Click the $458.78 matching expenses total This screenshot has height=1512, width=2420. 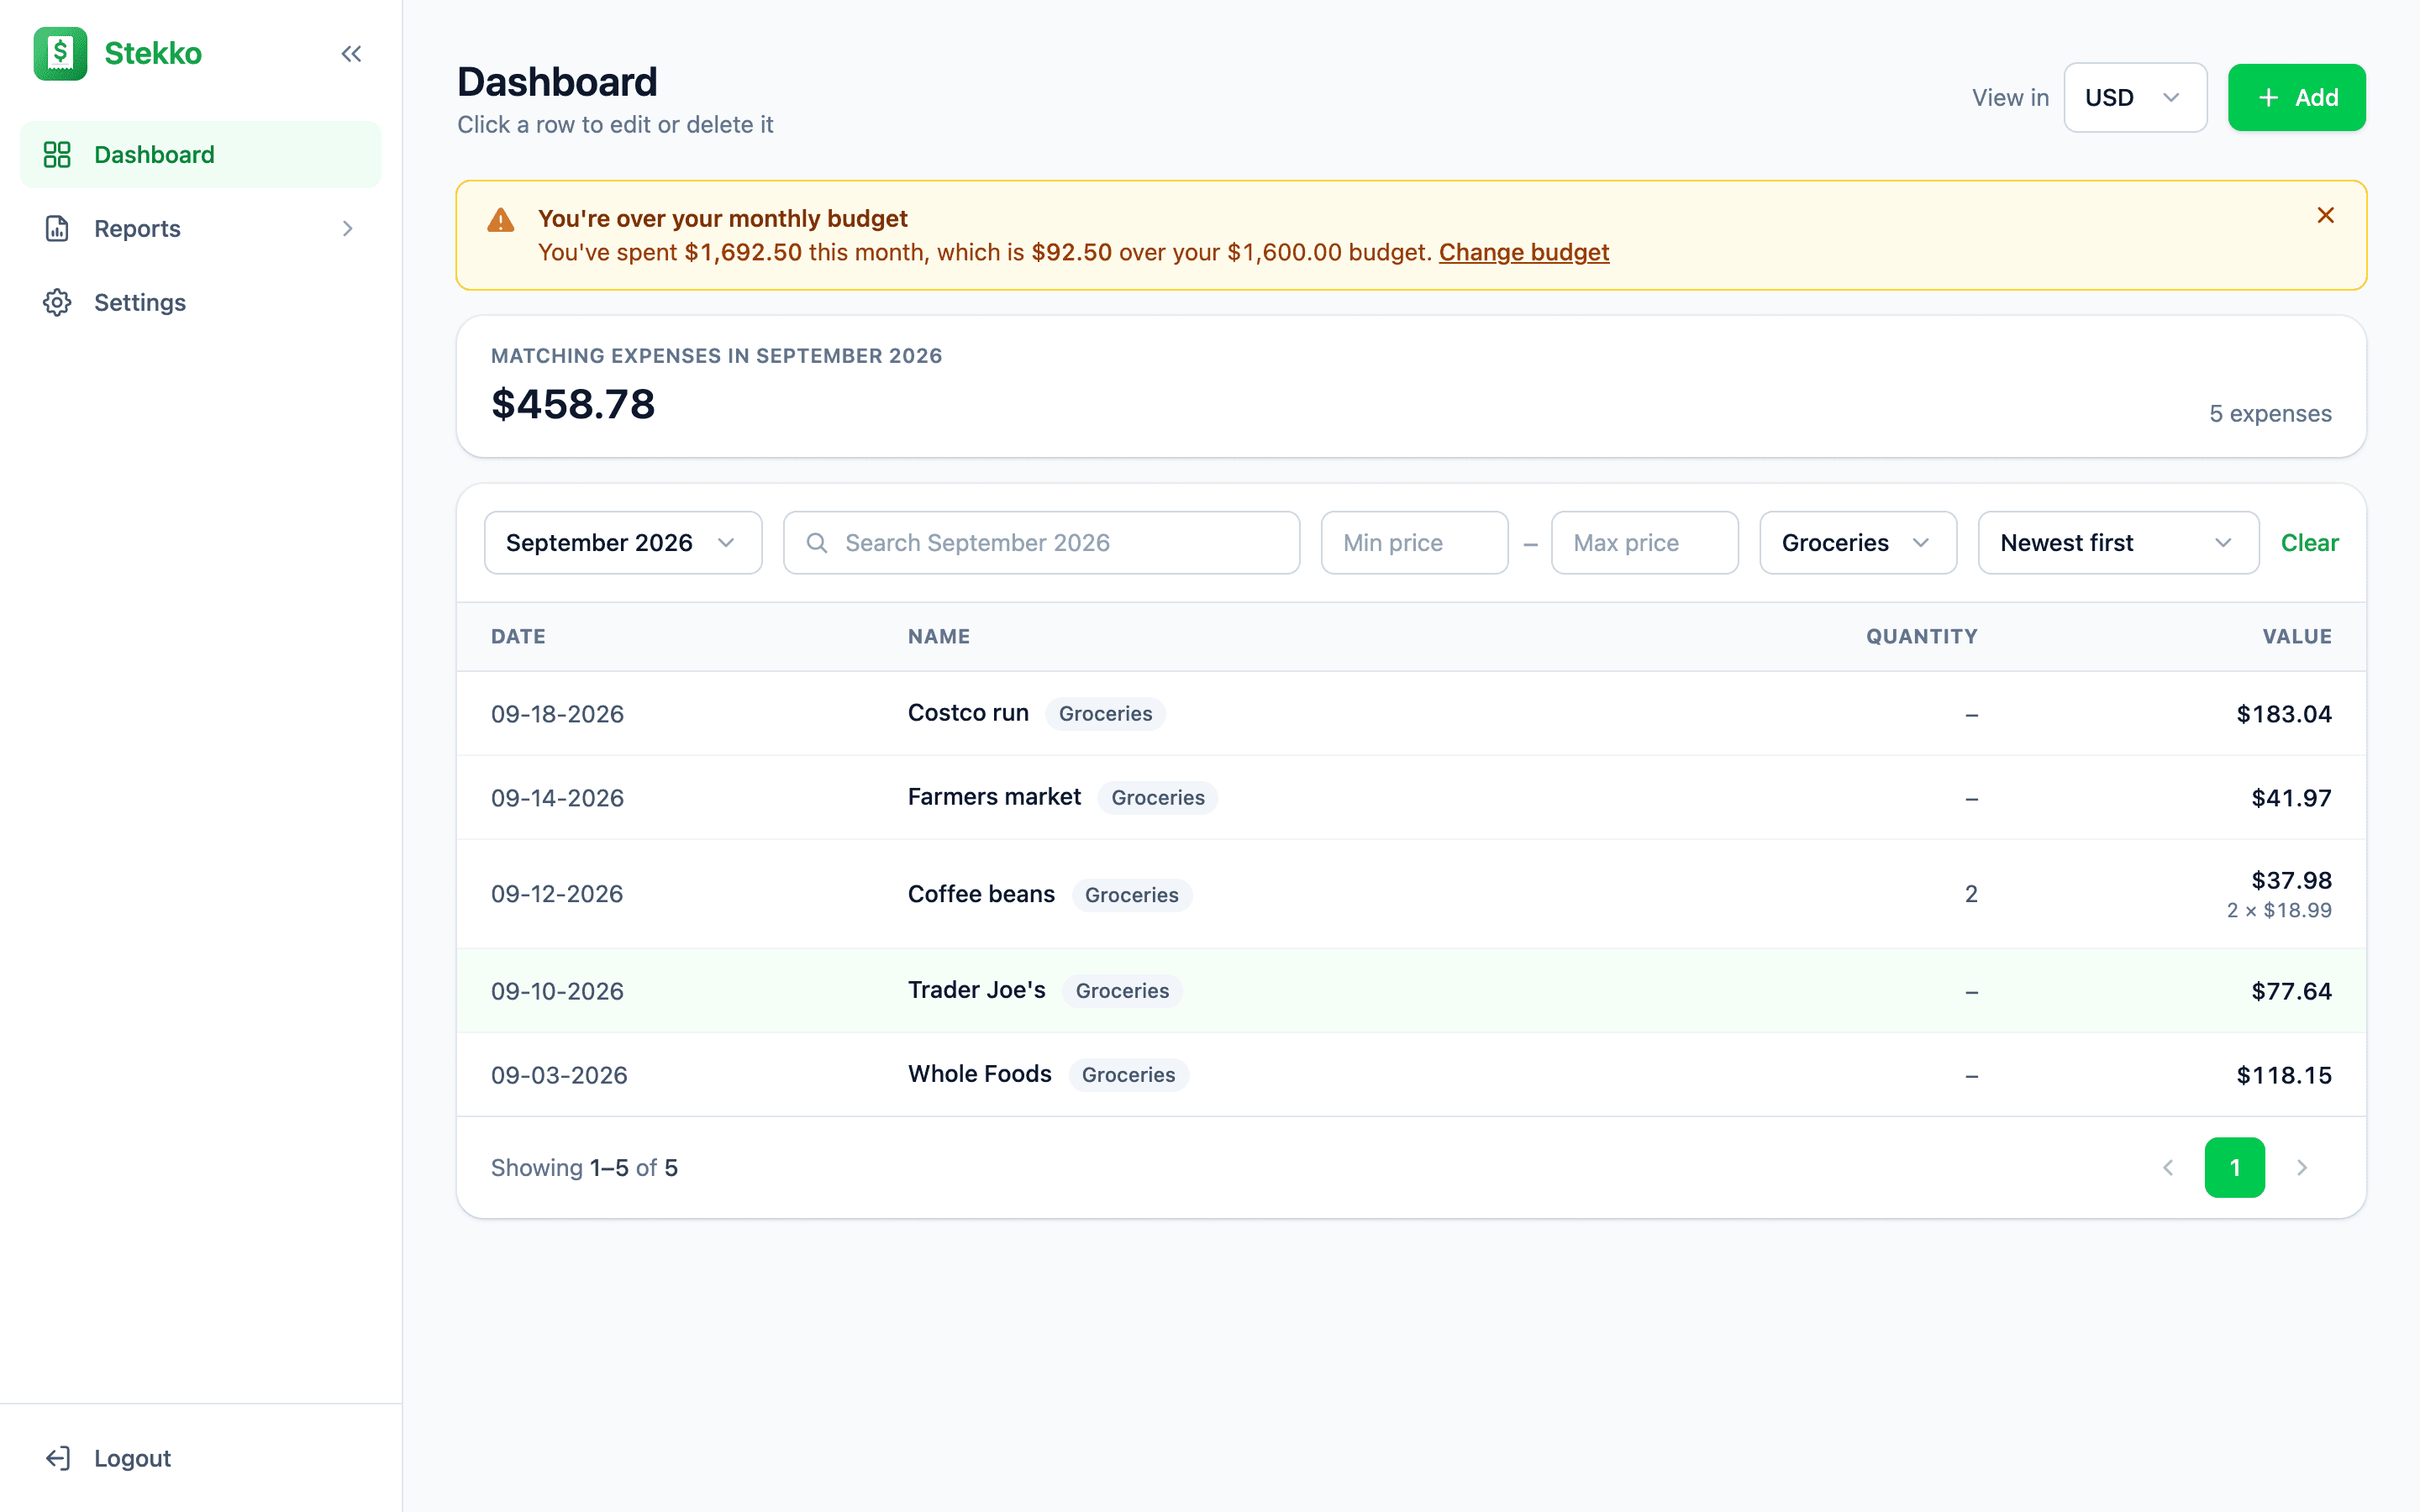573,404
